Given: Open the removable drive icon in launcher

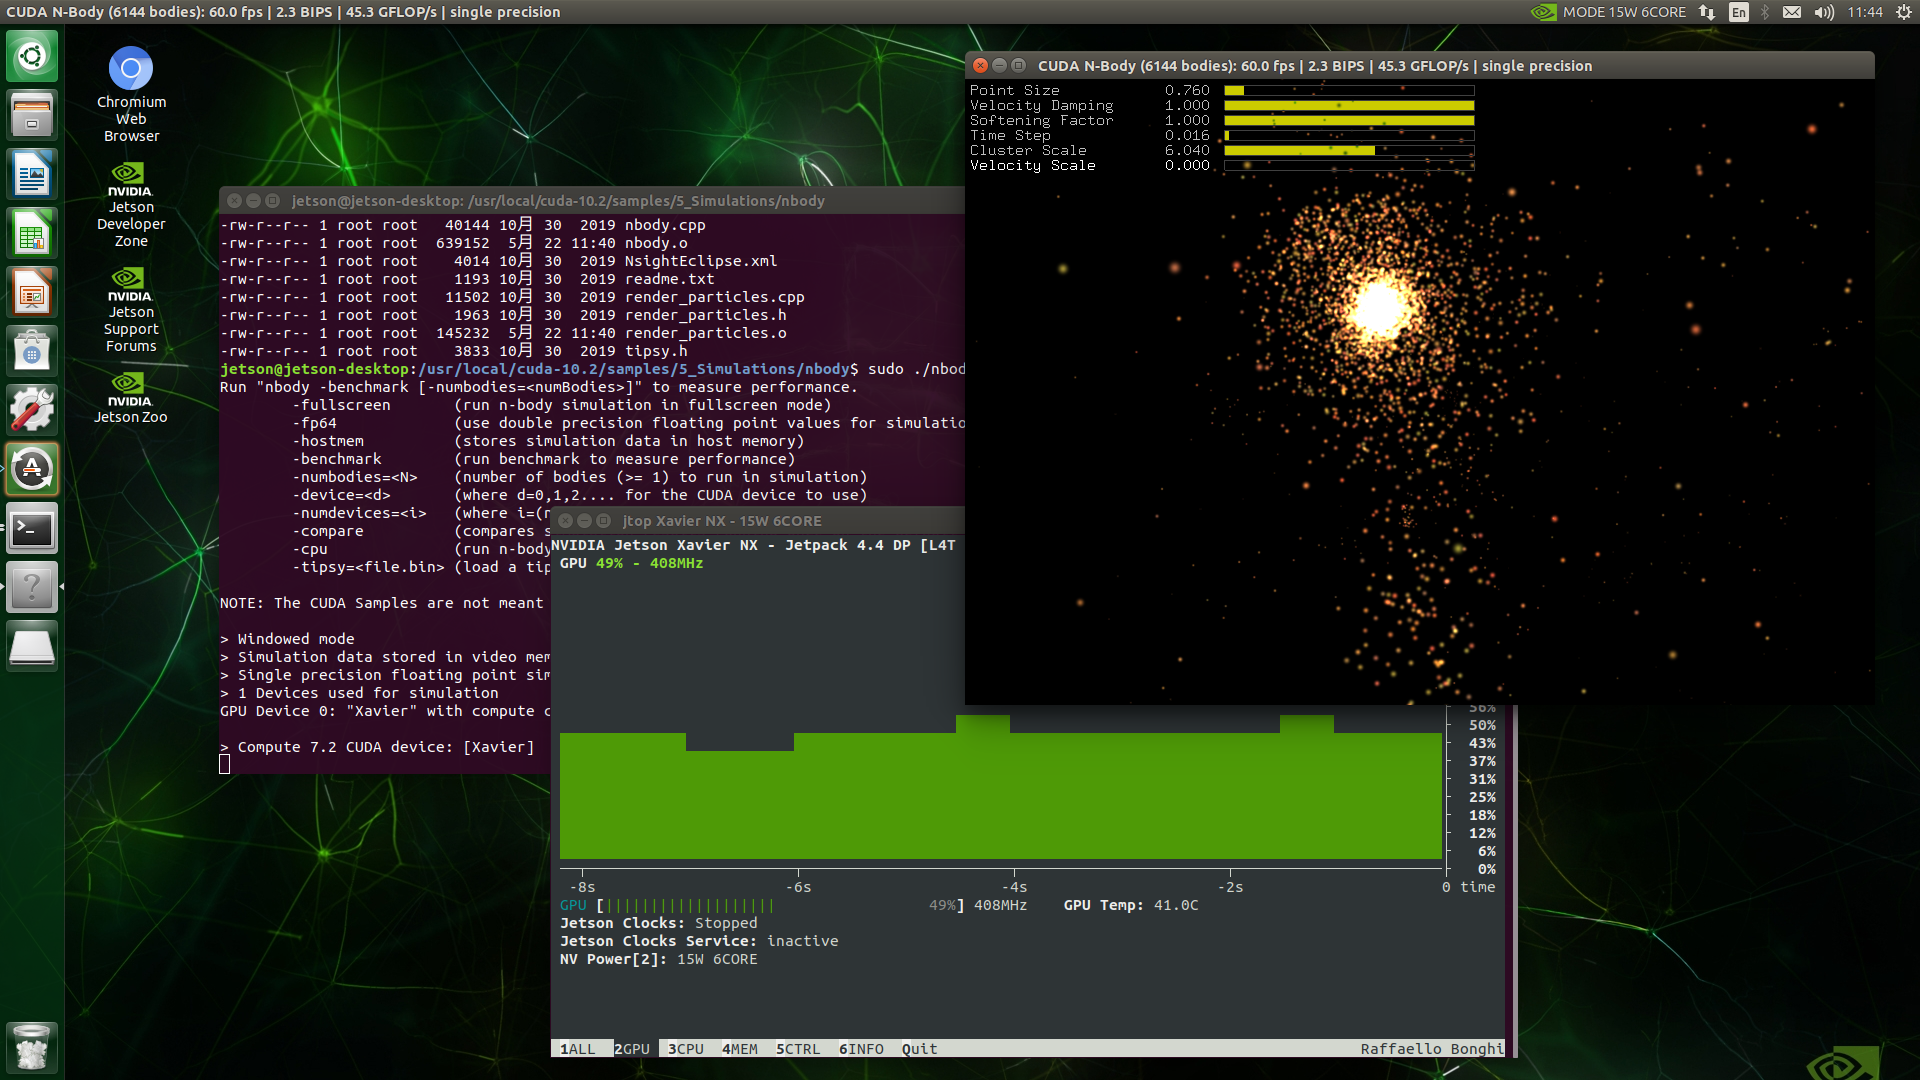Looking at the screenshot, I should 32,646.
